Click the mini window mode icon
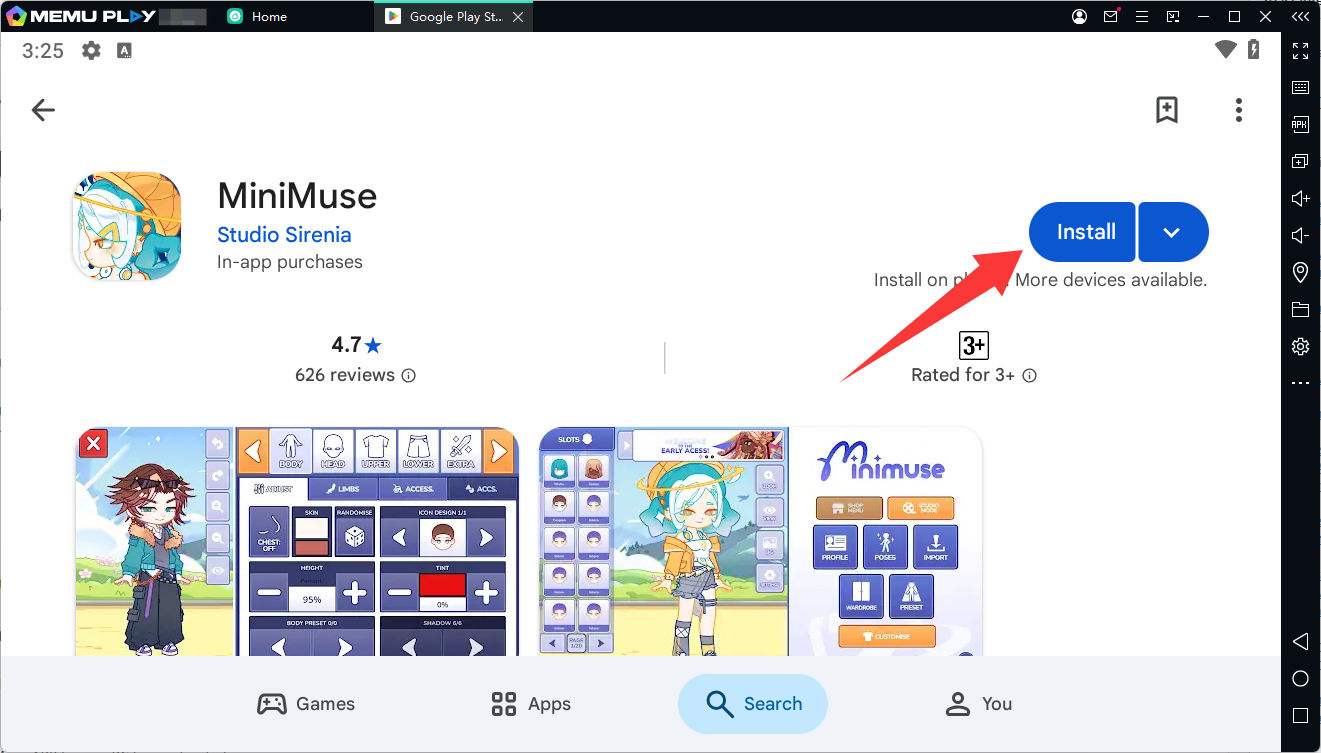The image size is (1321, 753). (1173, 16)
